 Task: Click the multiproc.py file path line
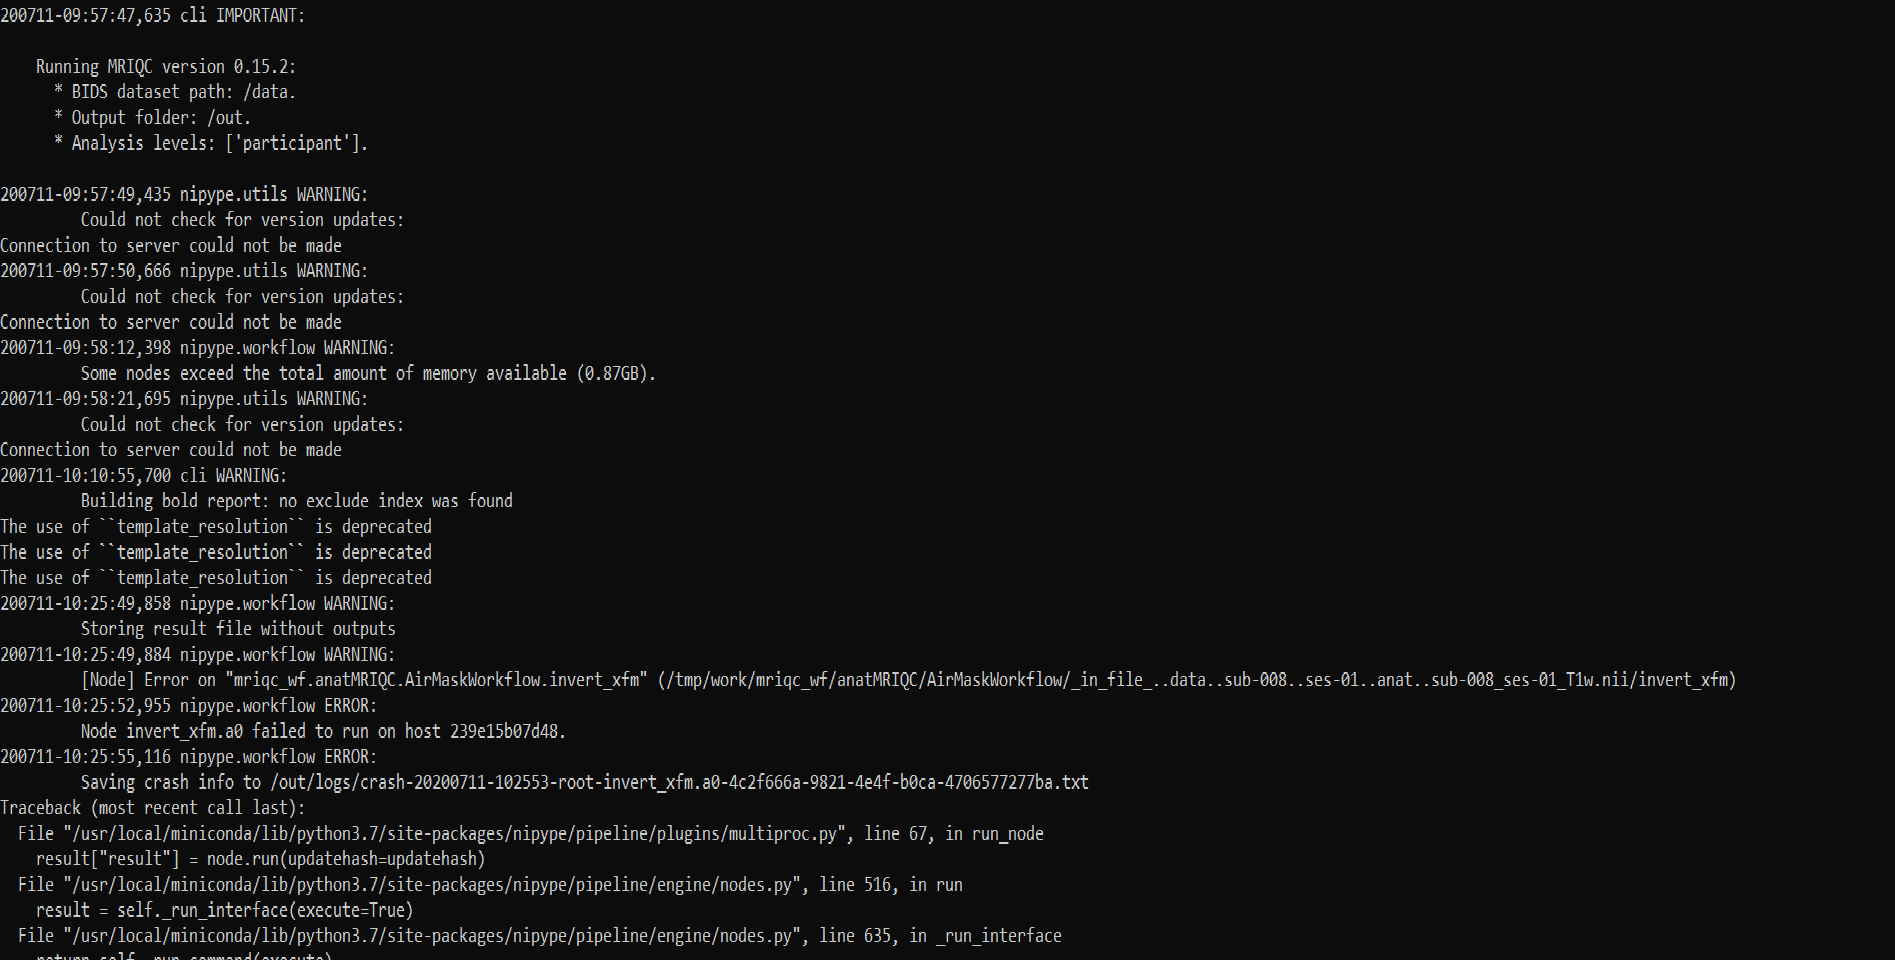click(531, 834)
